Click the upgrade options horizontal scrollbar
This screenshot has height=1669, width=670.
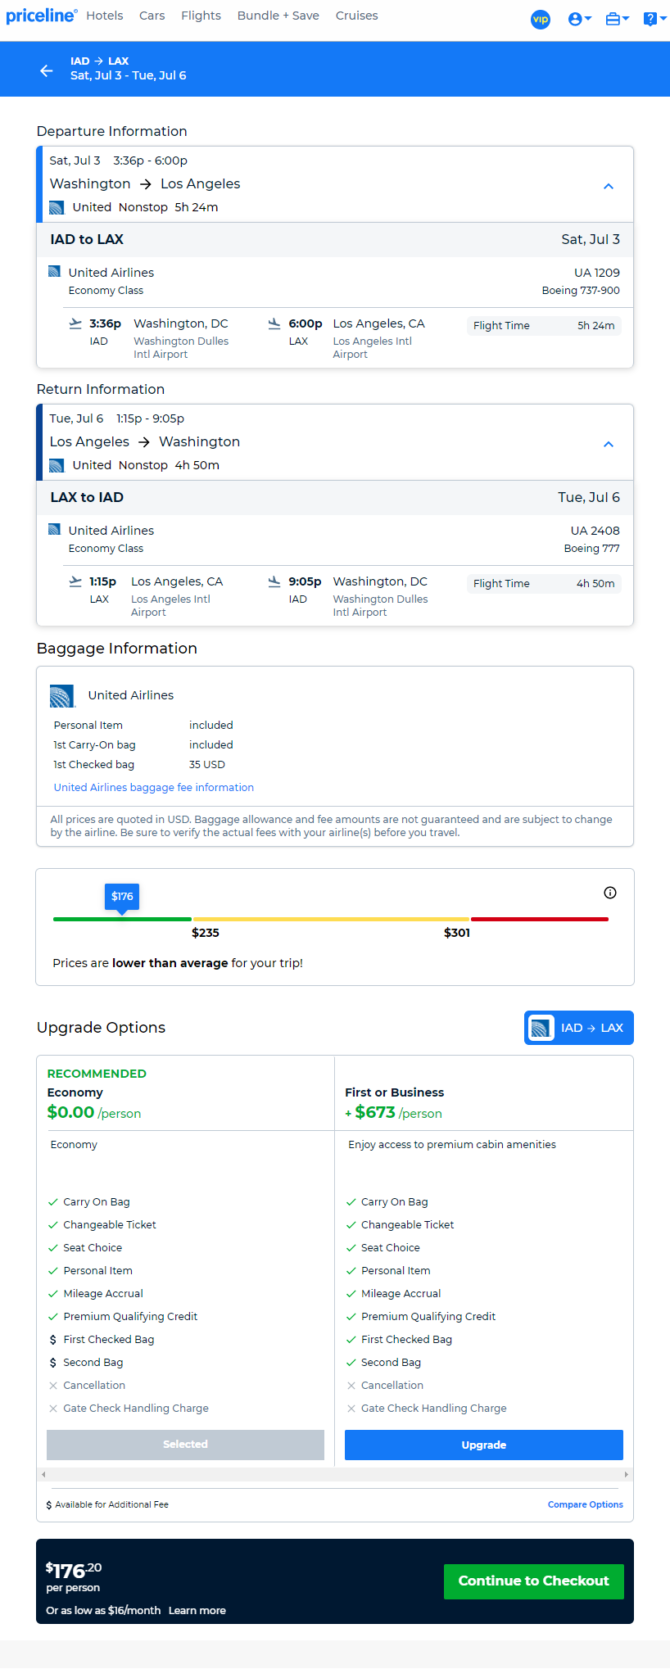(x=335, y=1475)
